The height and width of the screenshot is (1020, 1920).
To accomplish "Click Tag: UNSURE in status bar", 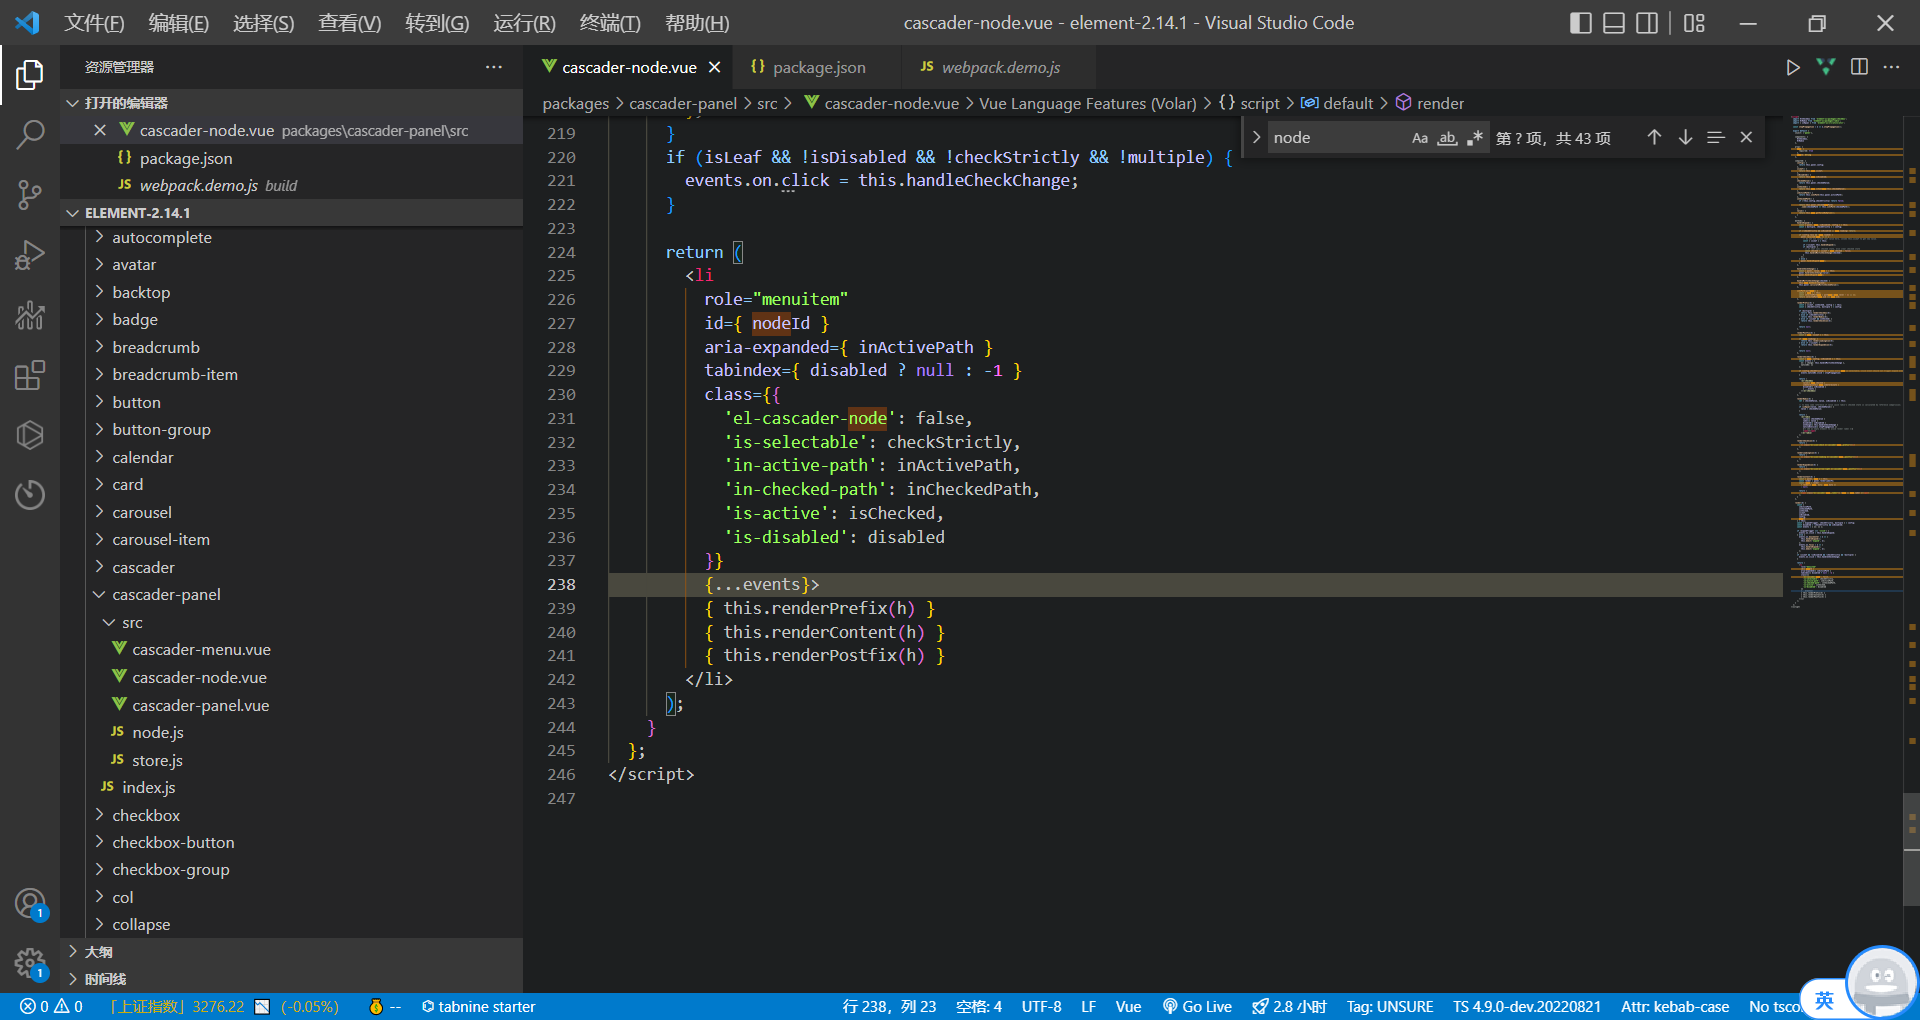I will point(1390,1006).
